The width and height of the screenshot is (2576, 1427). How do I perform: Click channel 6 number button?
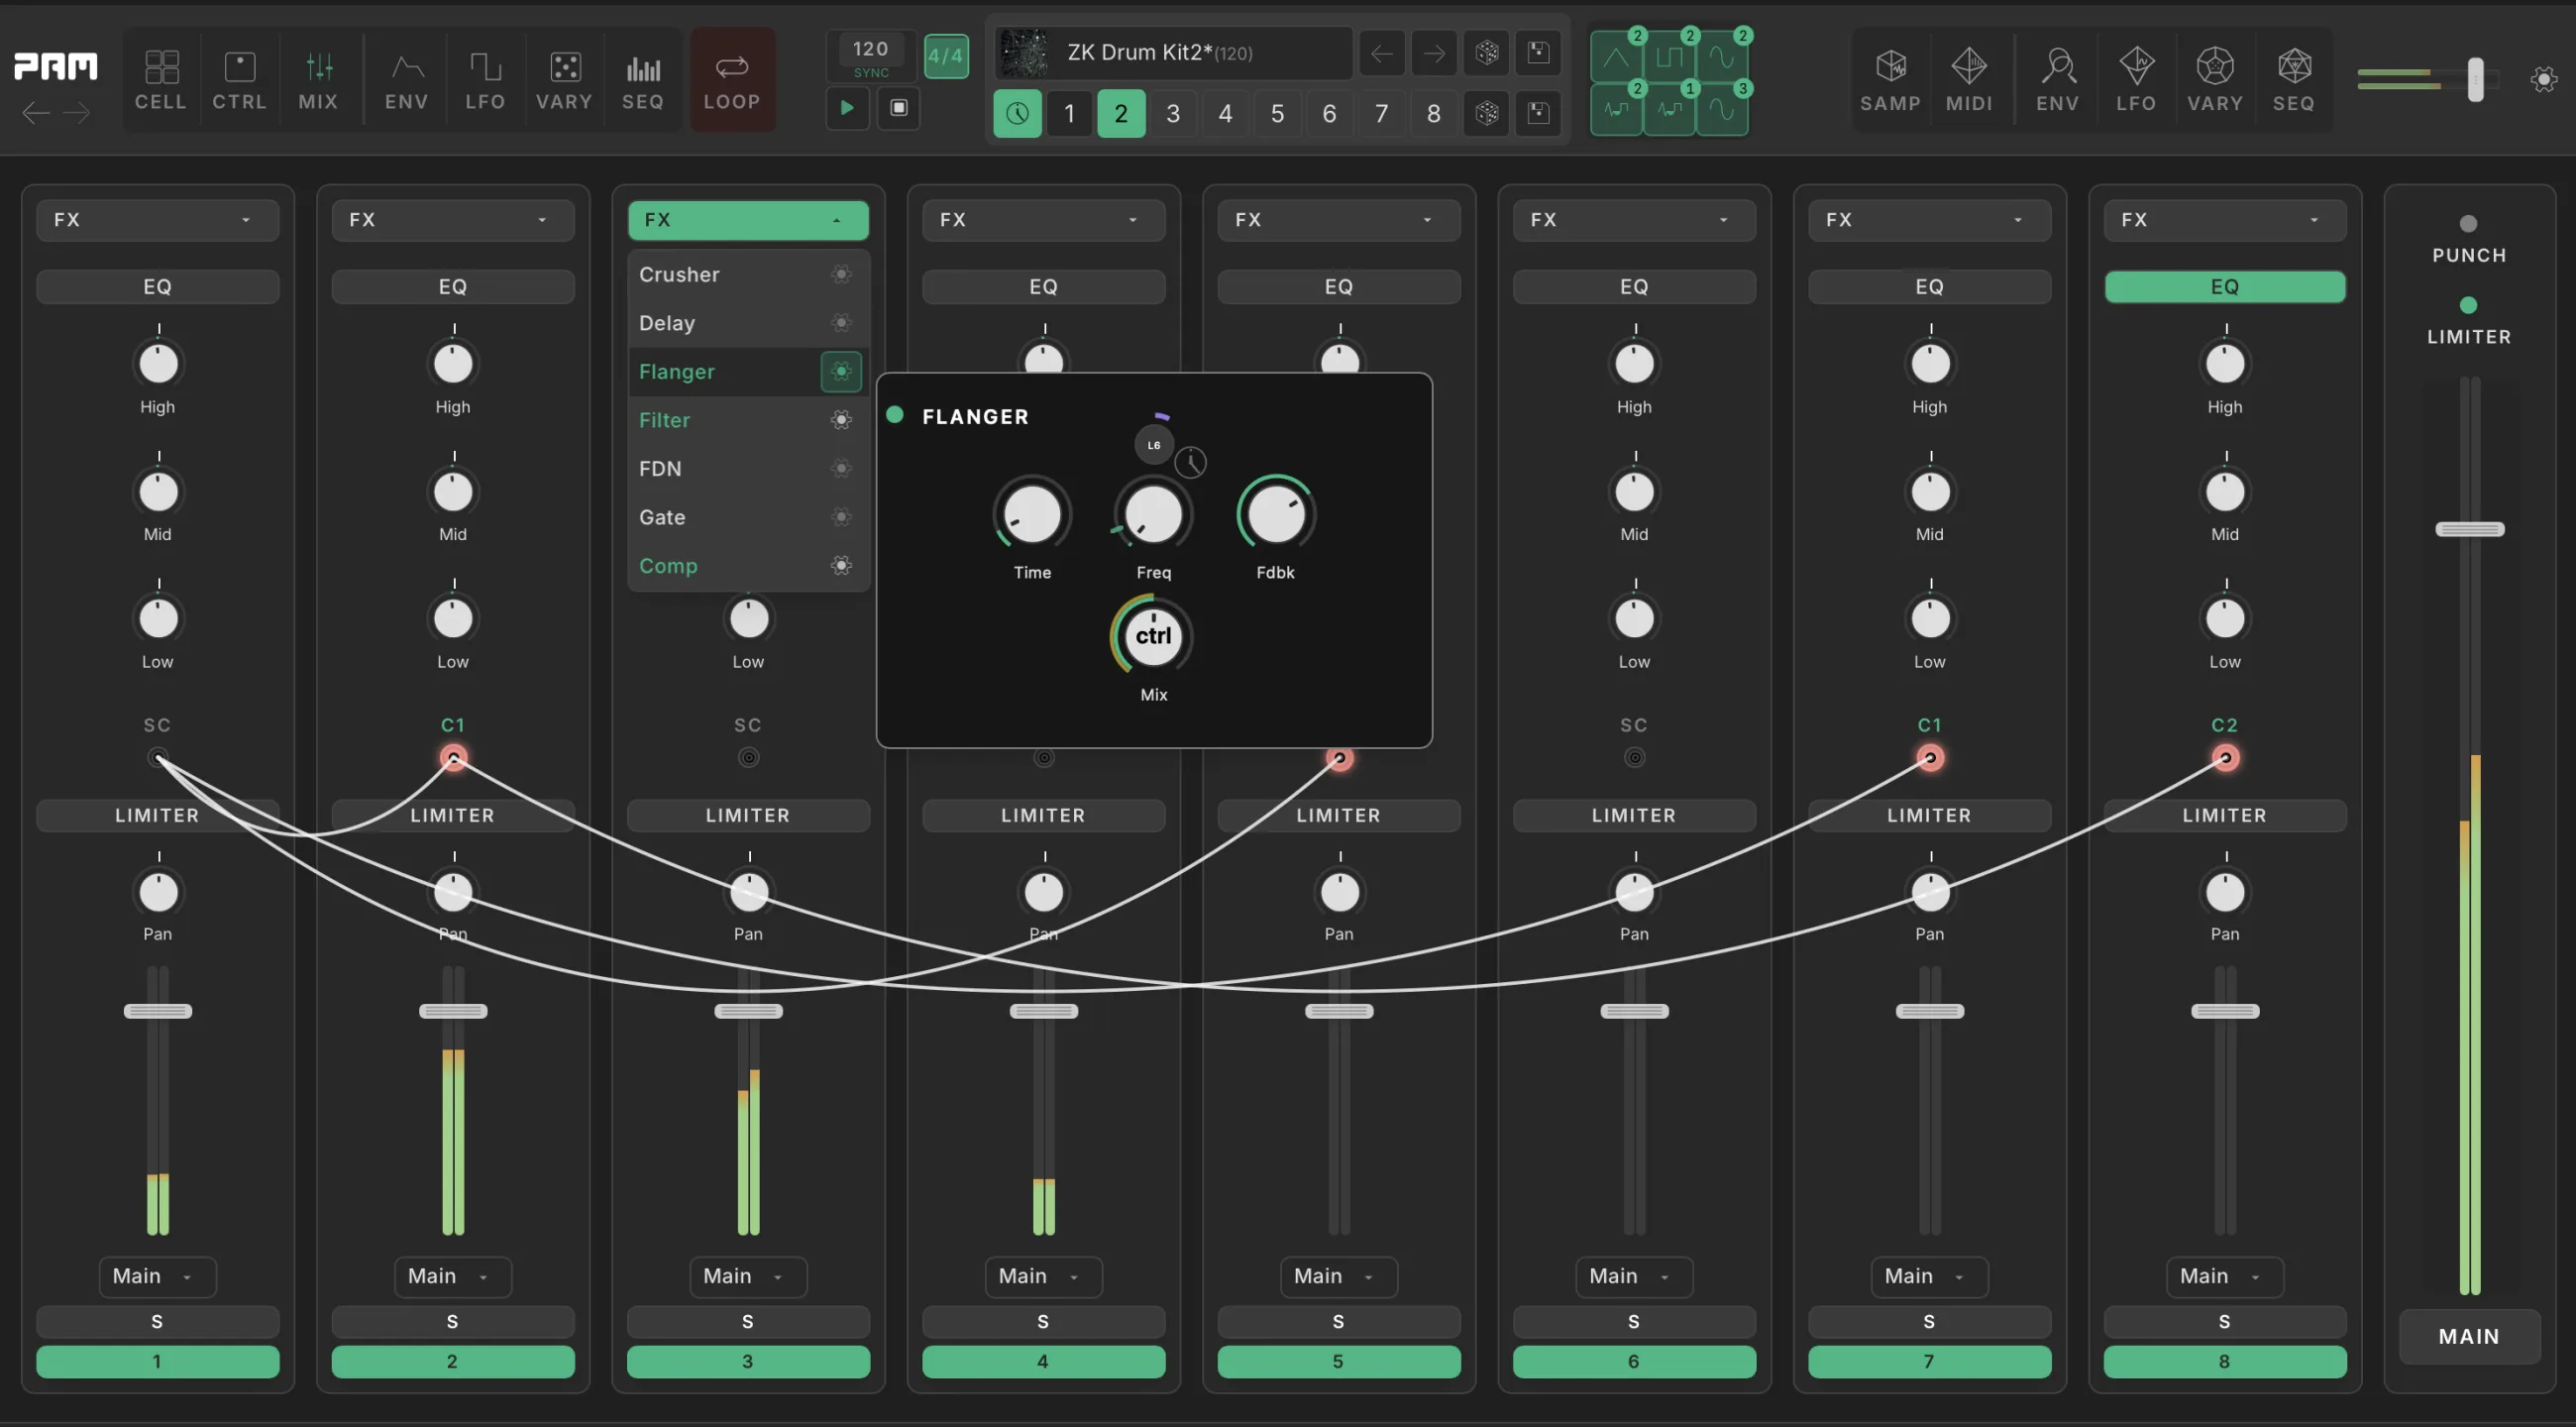(1634, 1362)
